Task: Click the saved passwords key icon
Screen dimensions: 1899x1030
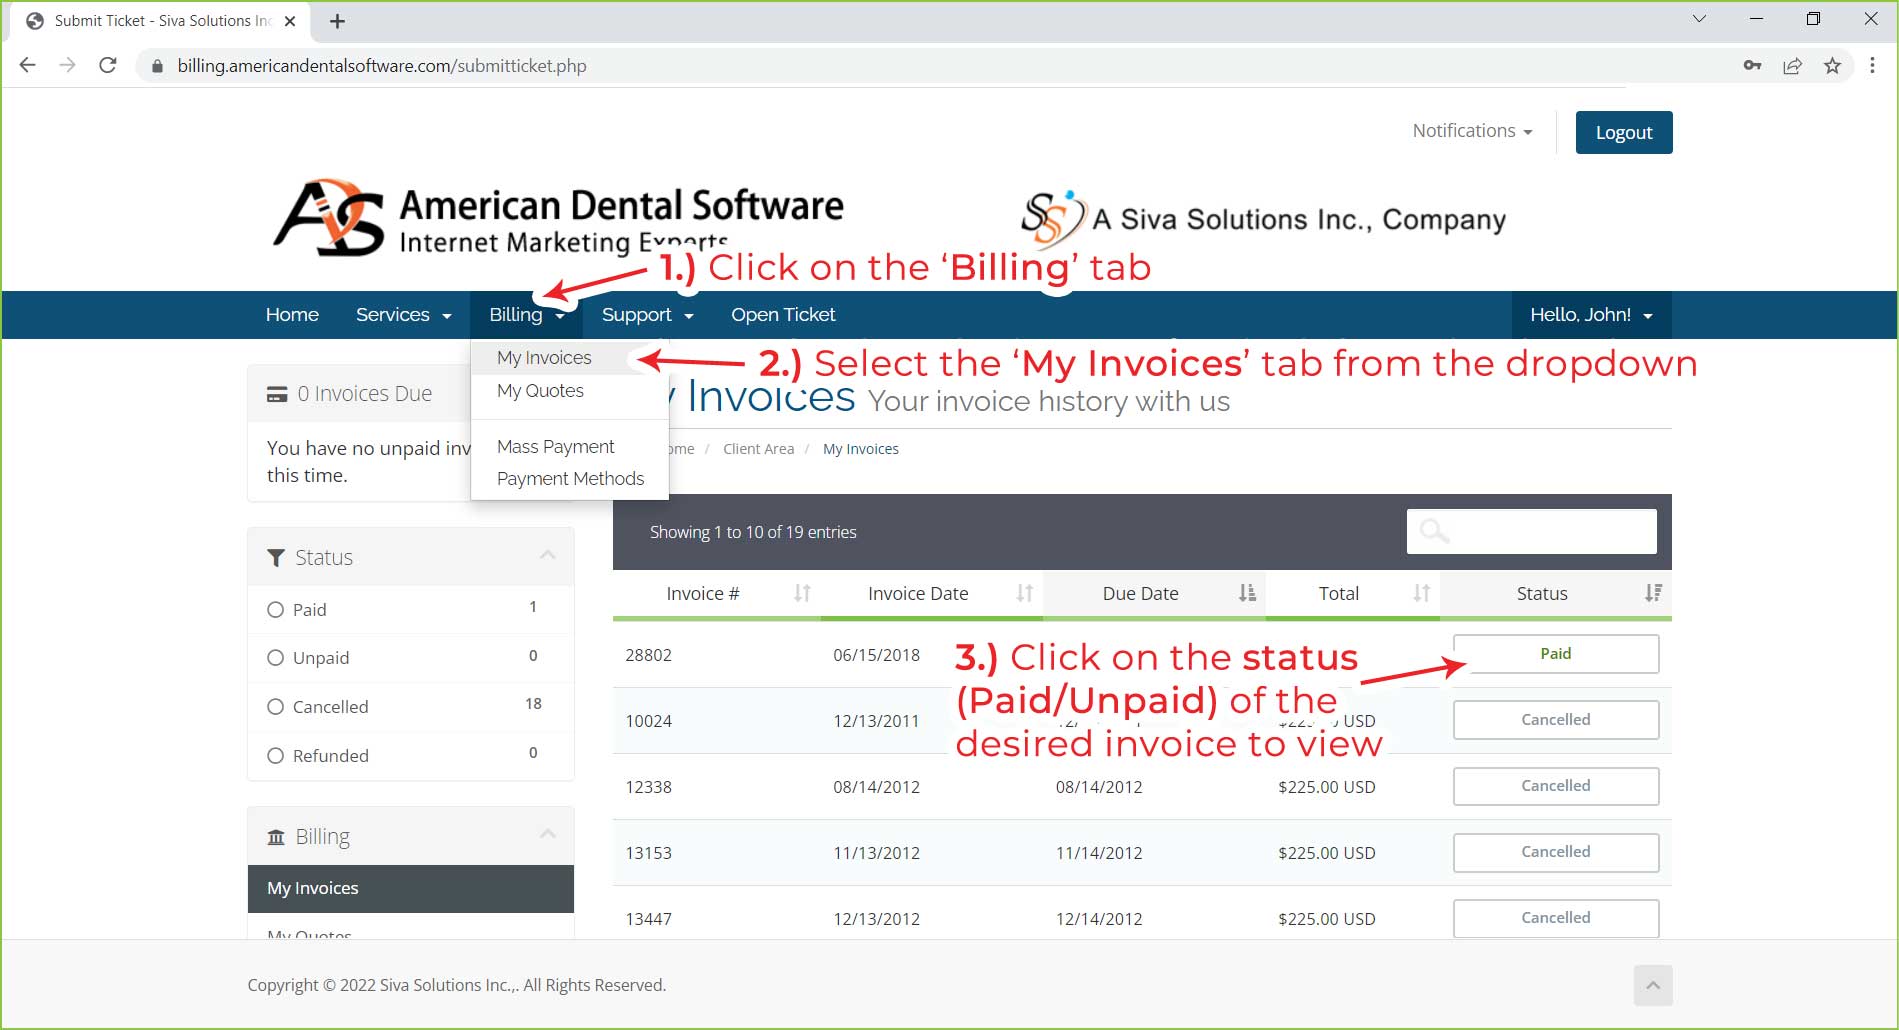Action: pyautogui.click(x=1752, y=66)
